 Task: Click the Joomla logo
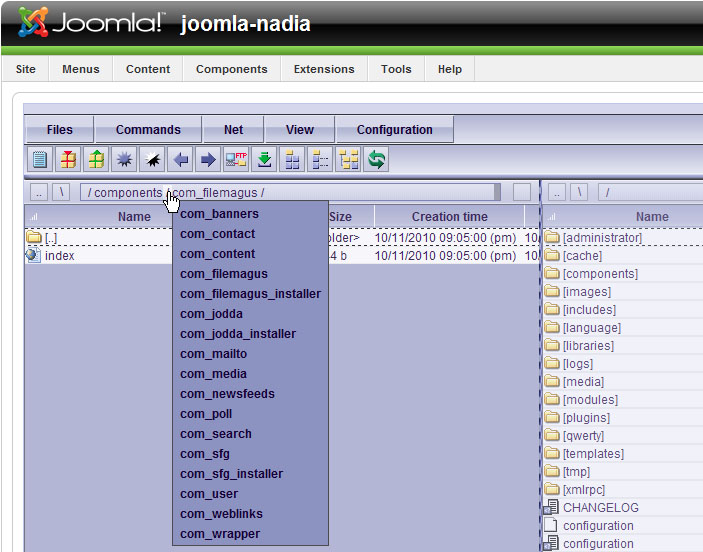point(91,22)
